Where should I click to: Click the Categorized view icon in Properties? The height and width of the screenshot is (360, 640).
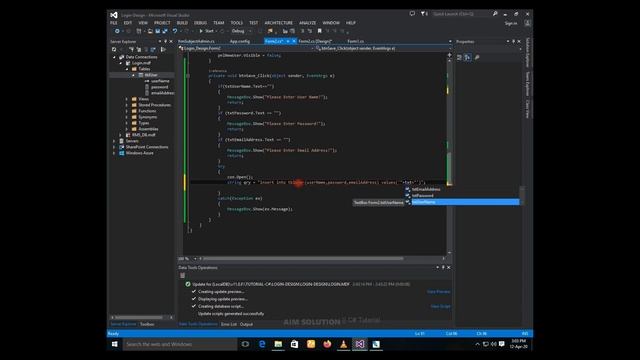coord(460,58)
